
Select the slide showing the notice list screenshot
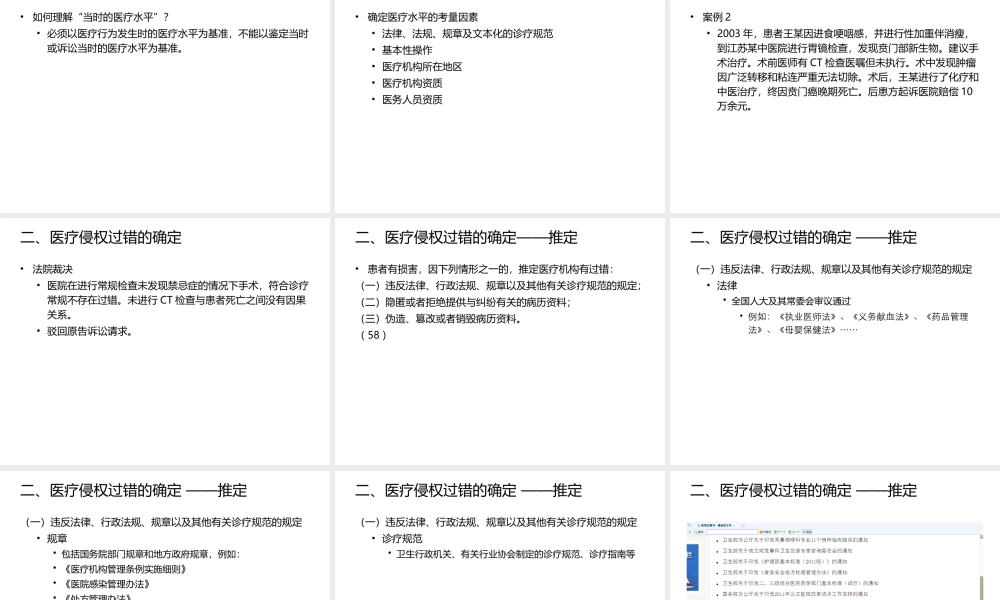click(835, 536)
